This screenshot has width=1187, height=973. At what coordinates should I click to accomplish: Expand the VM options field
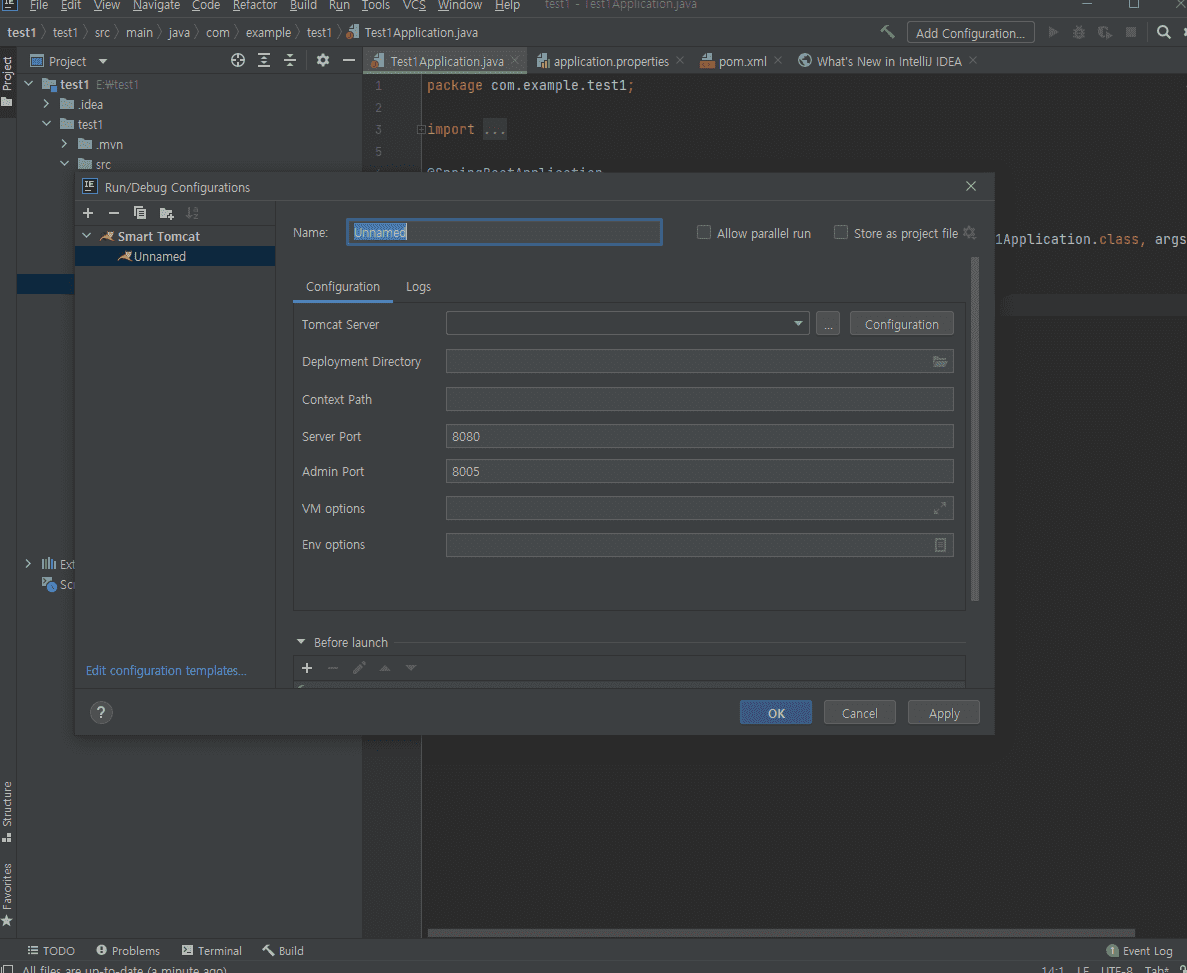[940, 509]
